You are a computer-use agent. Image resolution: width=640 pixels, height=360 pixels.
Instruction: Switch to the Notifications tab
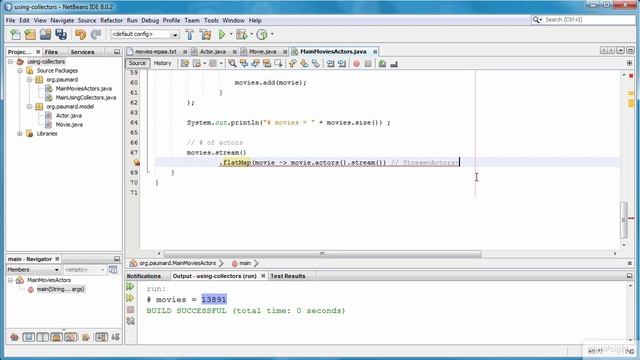click(x=144, y=276)
